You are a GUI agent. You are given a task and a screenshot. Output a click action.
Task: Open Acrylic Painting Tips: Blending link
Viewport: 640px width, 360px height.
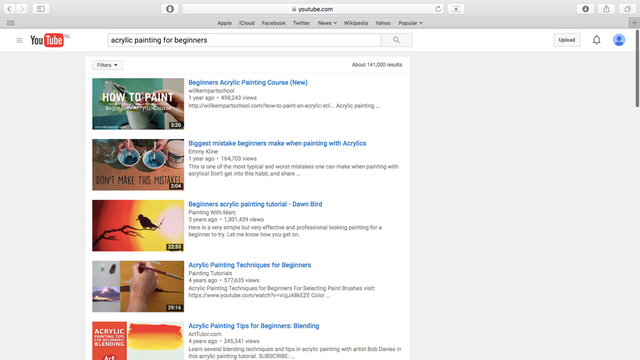(x=253, y=326)
